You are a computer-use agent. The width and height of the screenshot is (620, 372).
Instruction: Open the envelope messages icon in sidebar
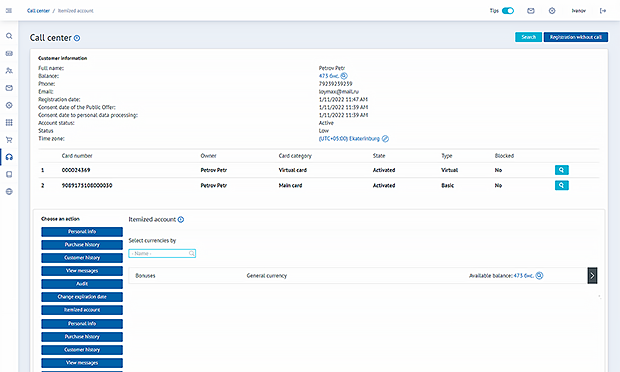click(x=9, y=88)
